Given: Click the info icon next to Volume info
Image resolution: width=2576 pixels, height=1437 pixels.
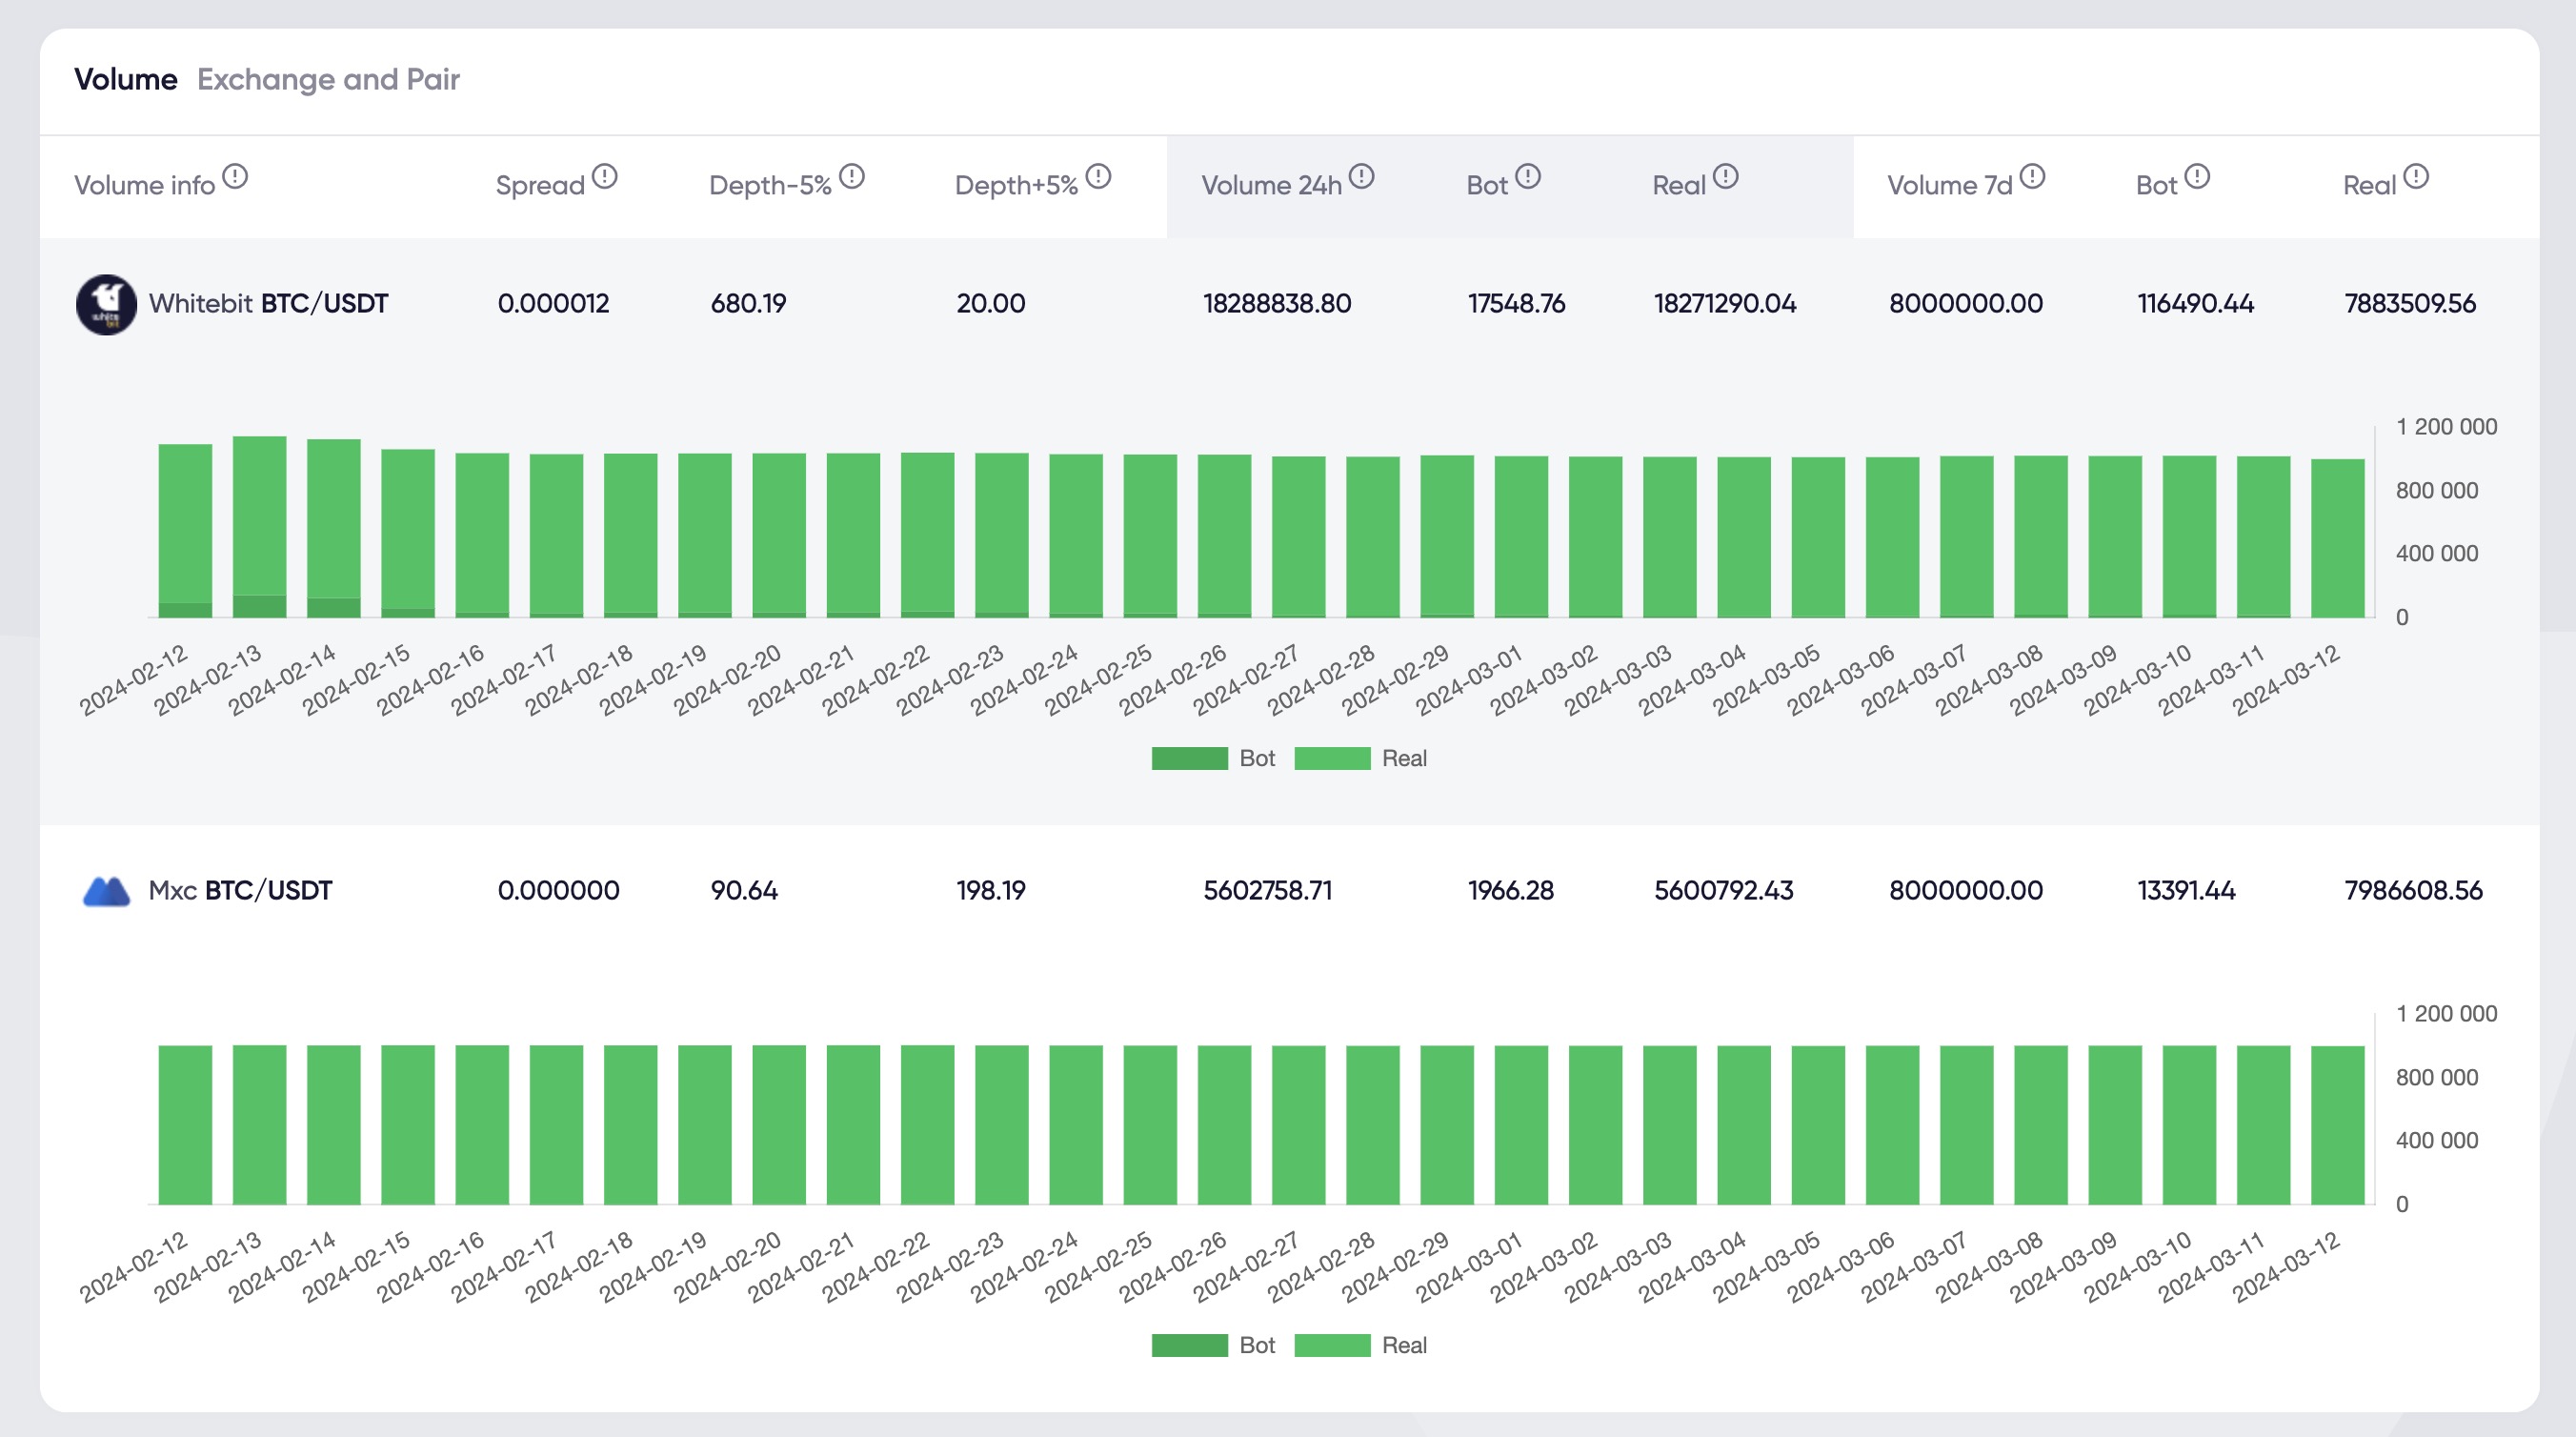Looking at the screenshot, I should (235, 177).
